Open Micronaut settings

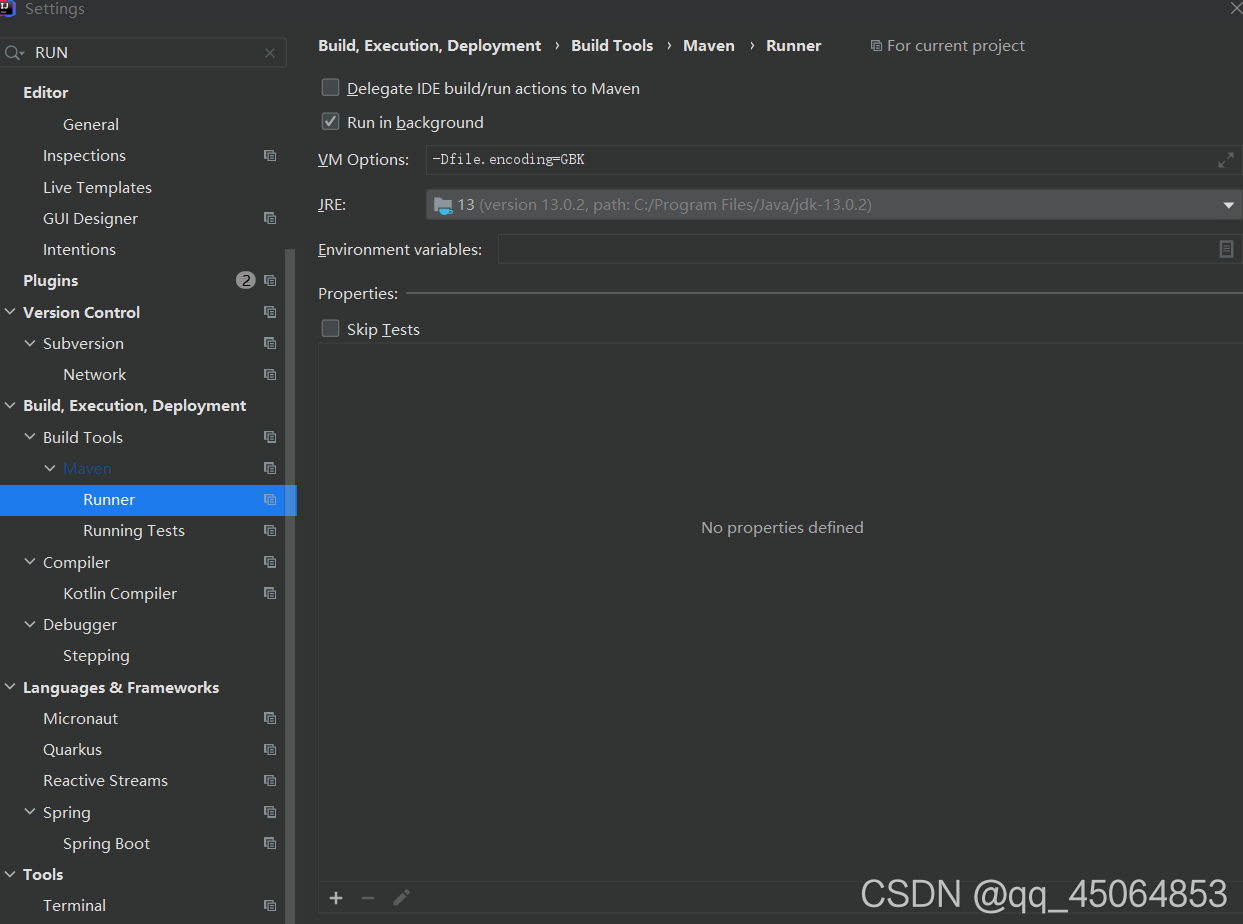point(80,718)
